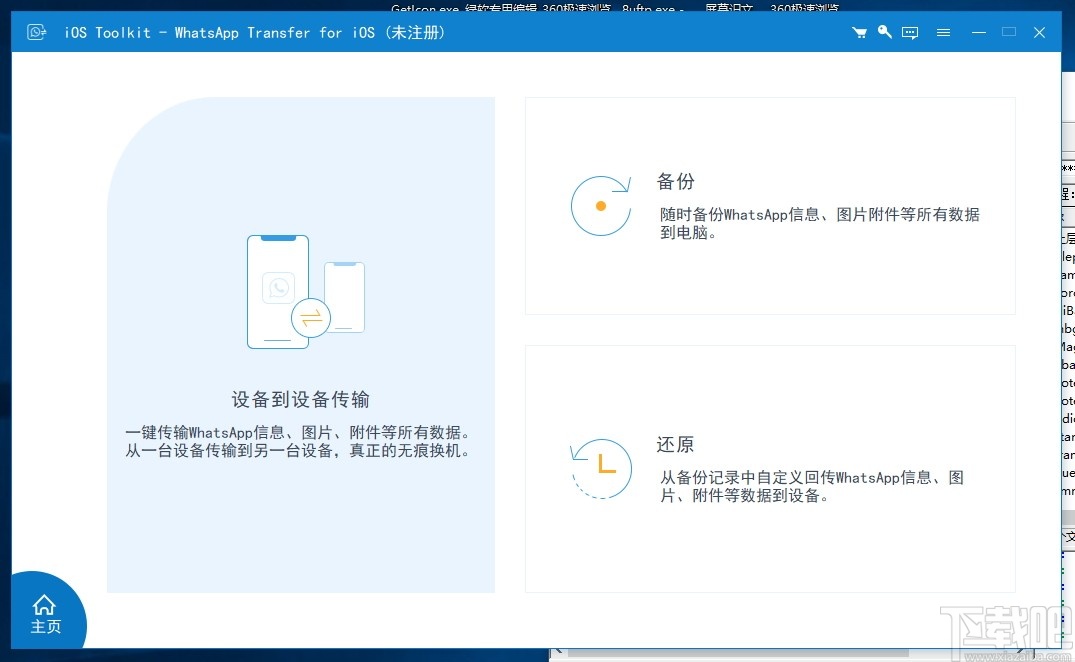
Task: Go to the 主页 home button
Action: [45, 614]
